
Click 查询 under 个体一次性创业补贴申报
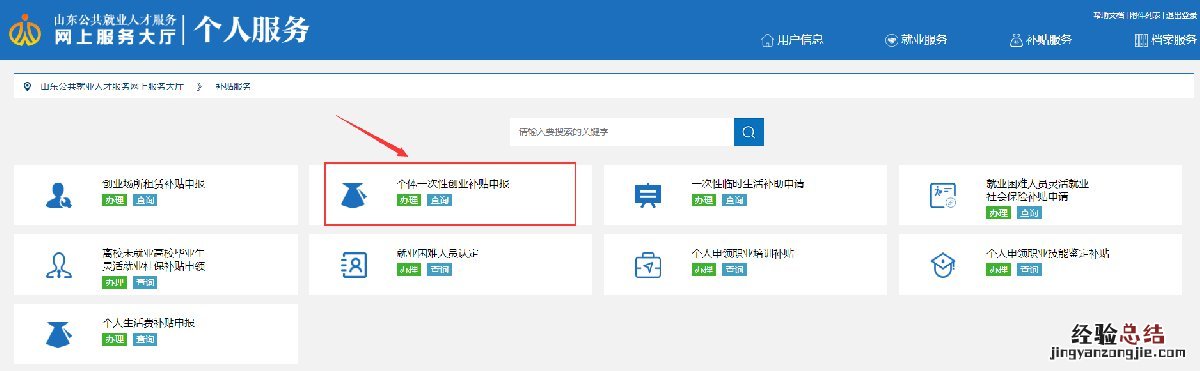click(439, 200)
